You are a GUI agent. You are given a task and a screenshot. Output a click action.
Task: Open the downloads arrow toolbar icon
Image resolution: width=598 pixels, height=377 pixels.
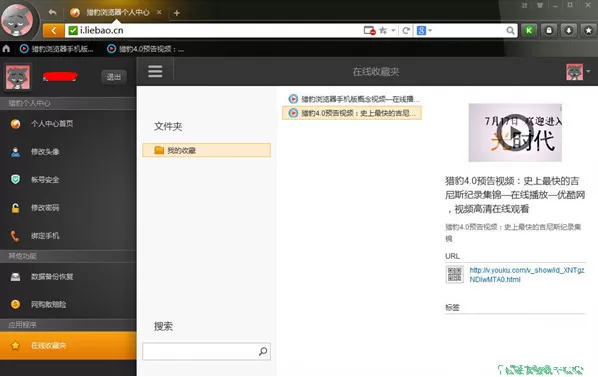pos(569,30)
